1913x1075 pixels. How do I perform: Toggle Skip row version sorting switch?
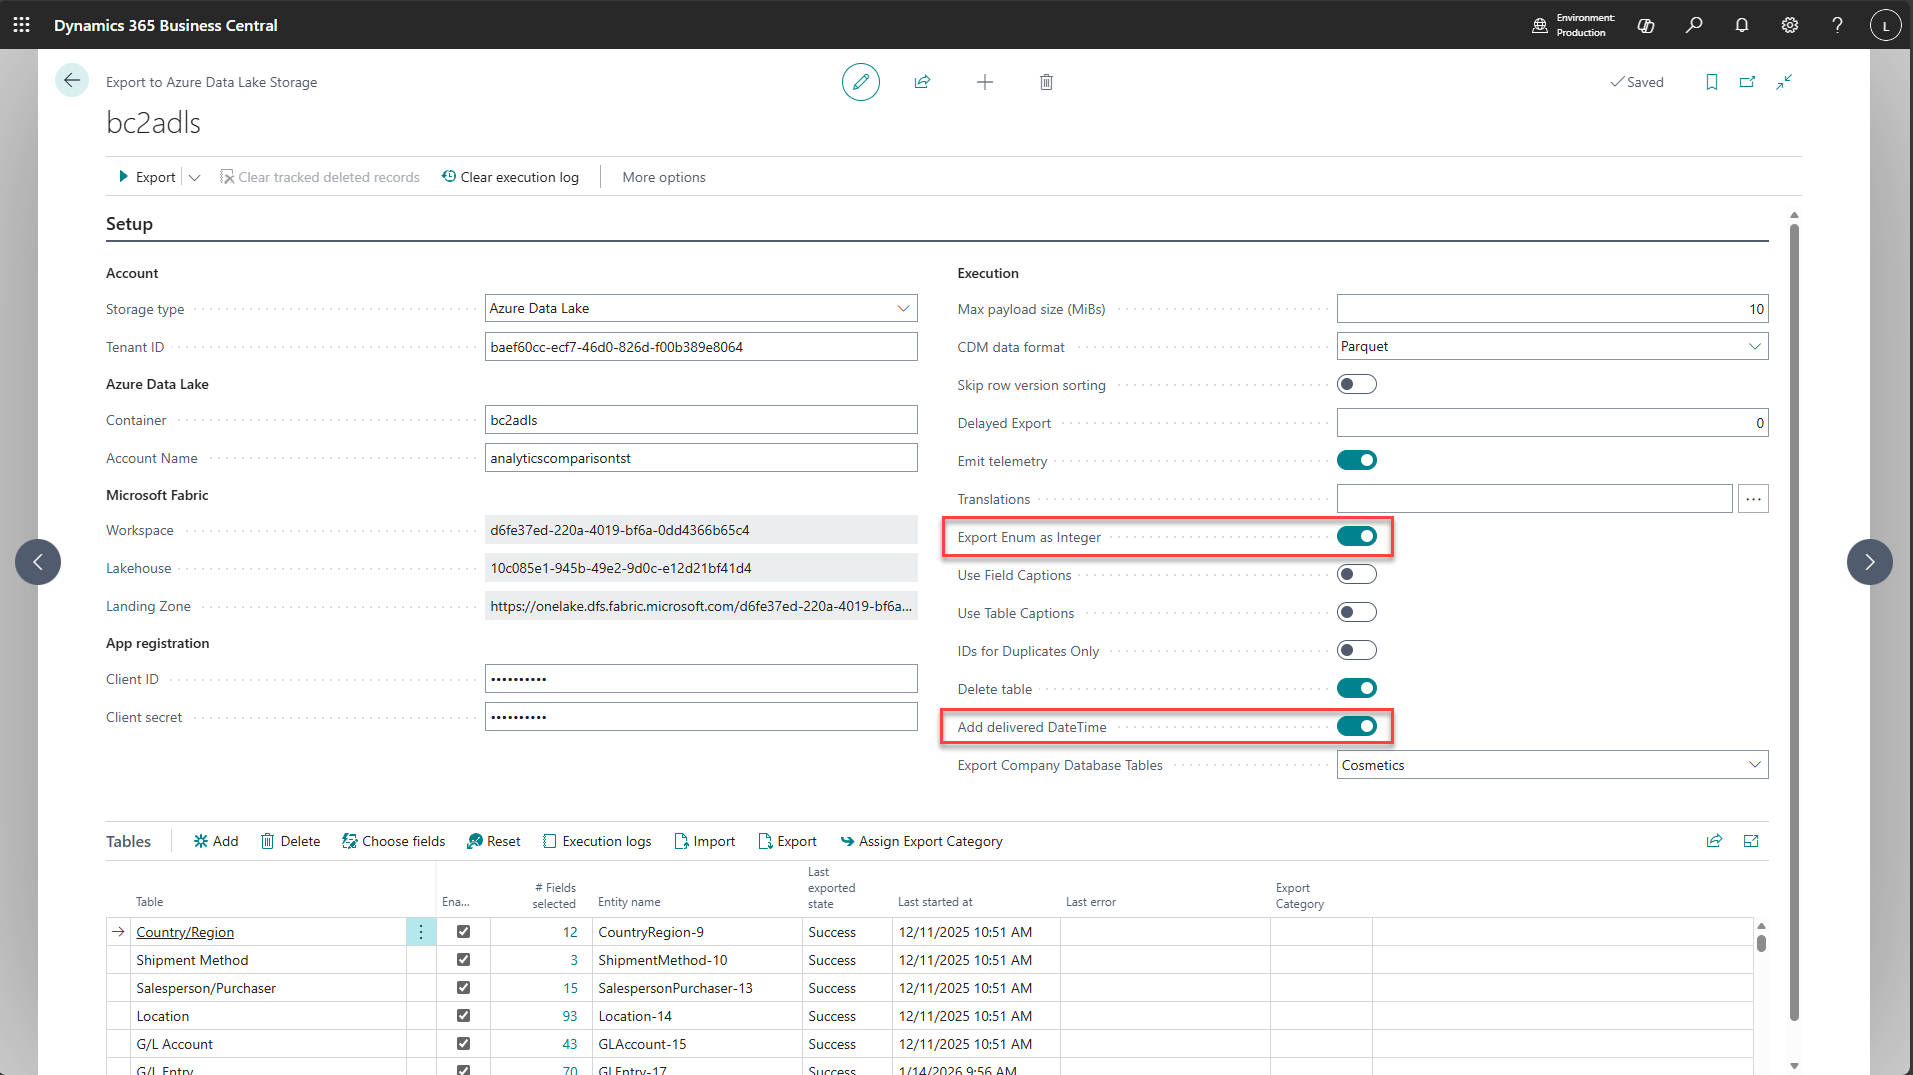tap(1356, 385)
